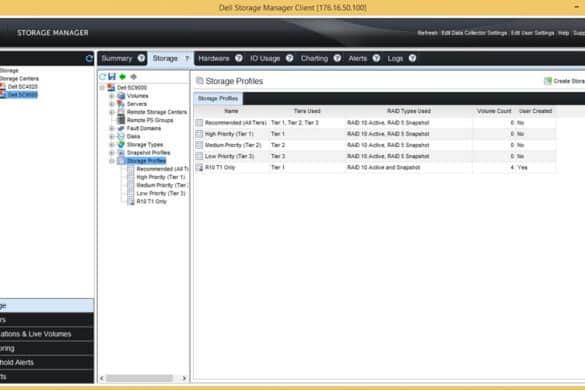Expand the Snapshot Profiles tree node
This screenshot has height=390, width=585.
(112, 153)
